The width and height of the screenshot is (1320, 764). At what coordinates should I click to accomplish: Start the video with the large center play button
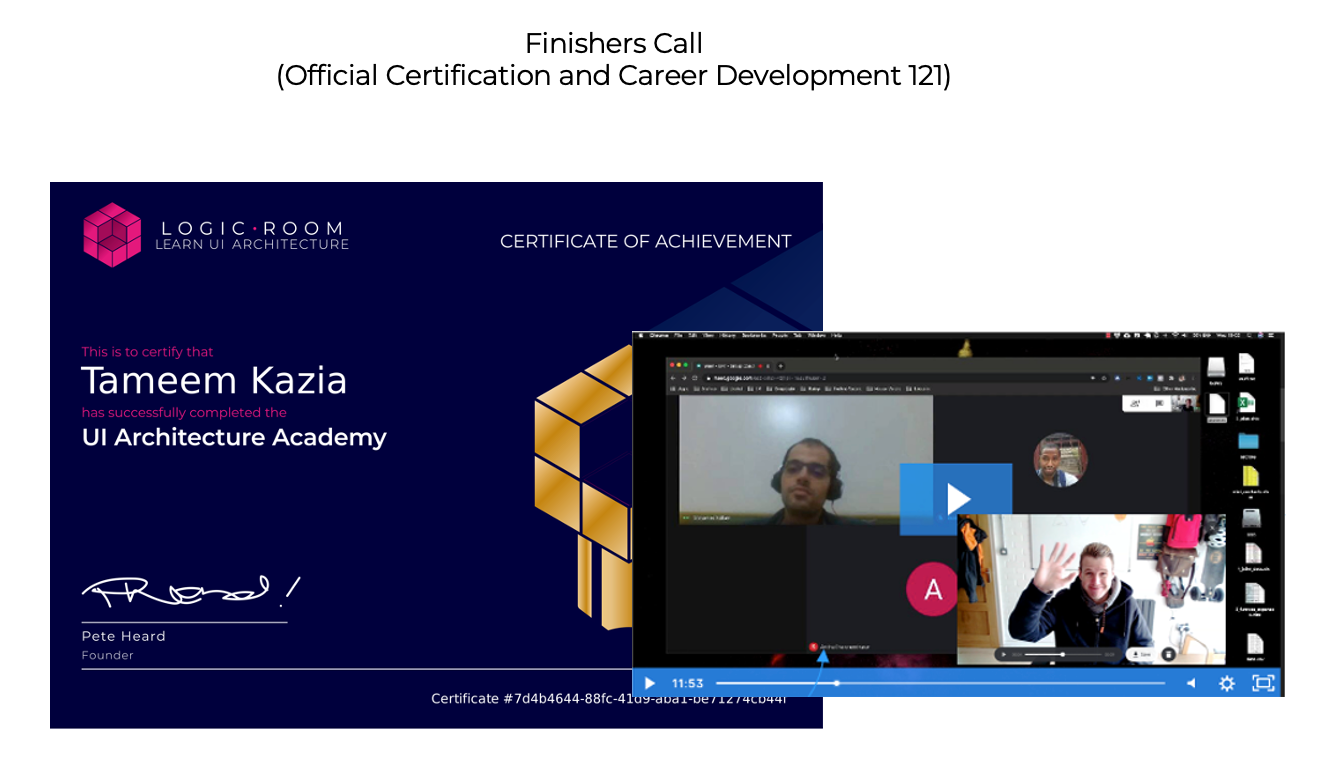956,498
